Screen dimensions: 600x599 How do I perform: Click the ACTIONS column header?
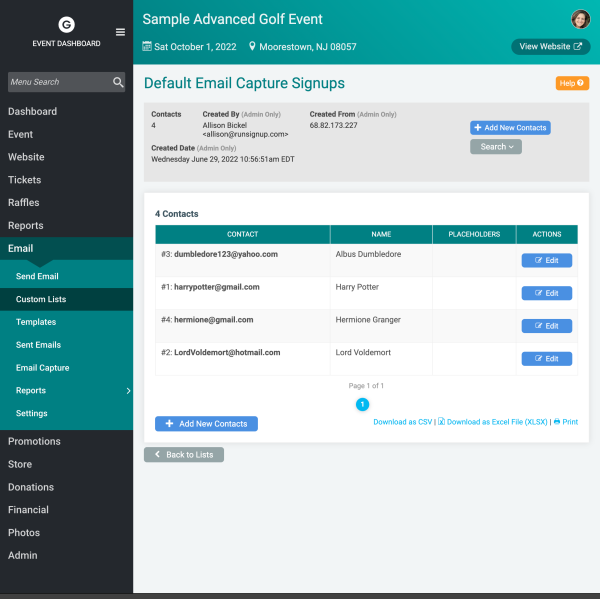[547, 234]
